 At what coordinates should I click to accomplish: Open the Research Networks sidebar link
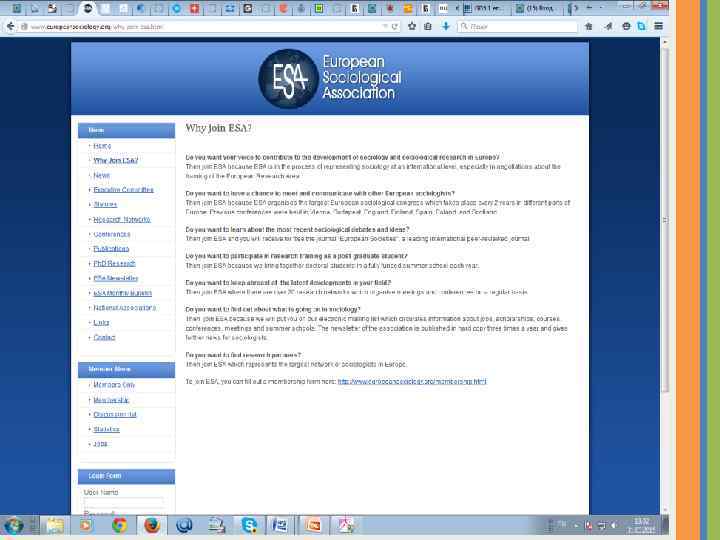pos(122,220)
